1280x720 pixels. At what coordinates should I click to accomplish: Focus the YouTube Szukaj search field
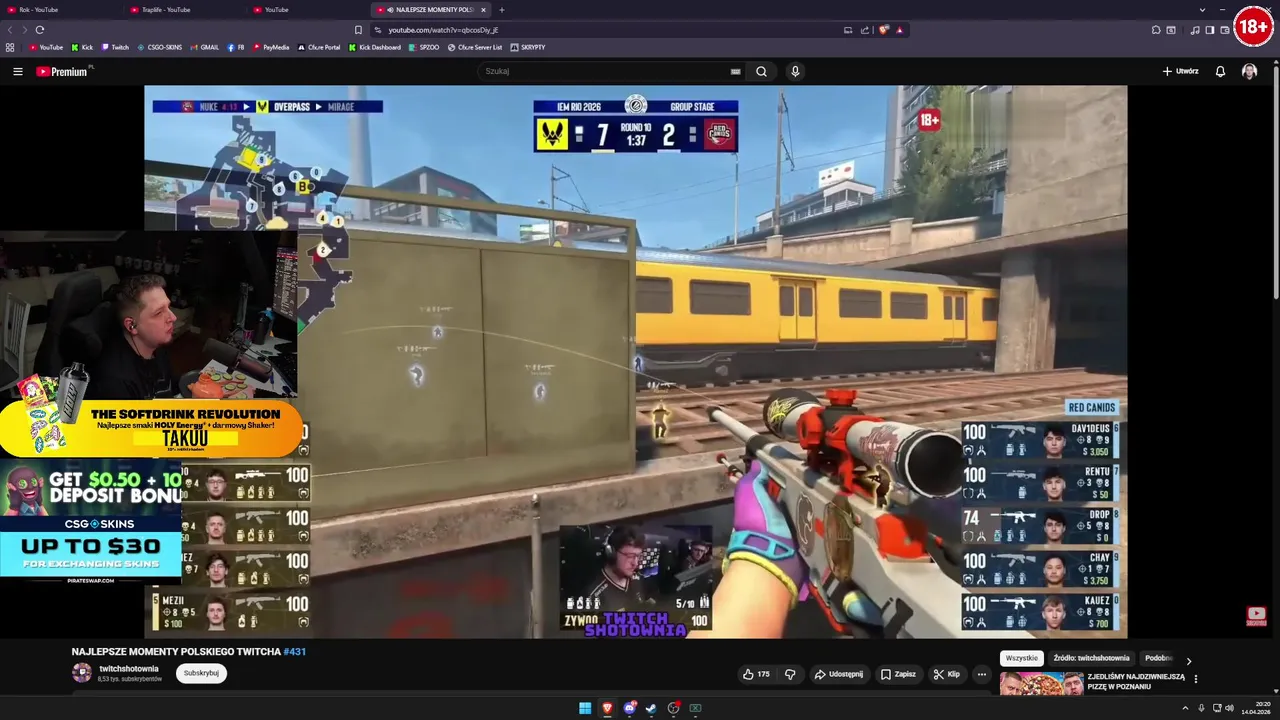pyautogui.click(x=605, y=71)
